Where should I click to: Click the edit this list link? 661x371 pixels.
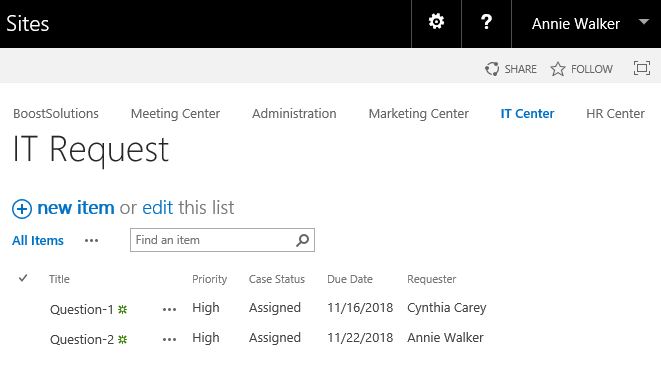click(157, 207)
